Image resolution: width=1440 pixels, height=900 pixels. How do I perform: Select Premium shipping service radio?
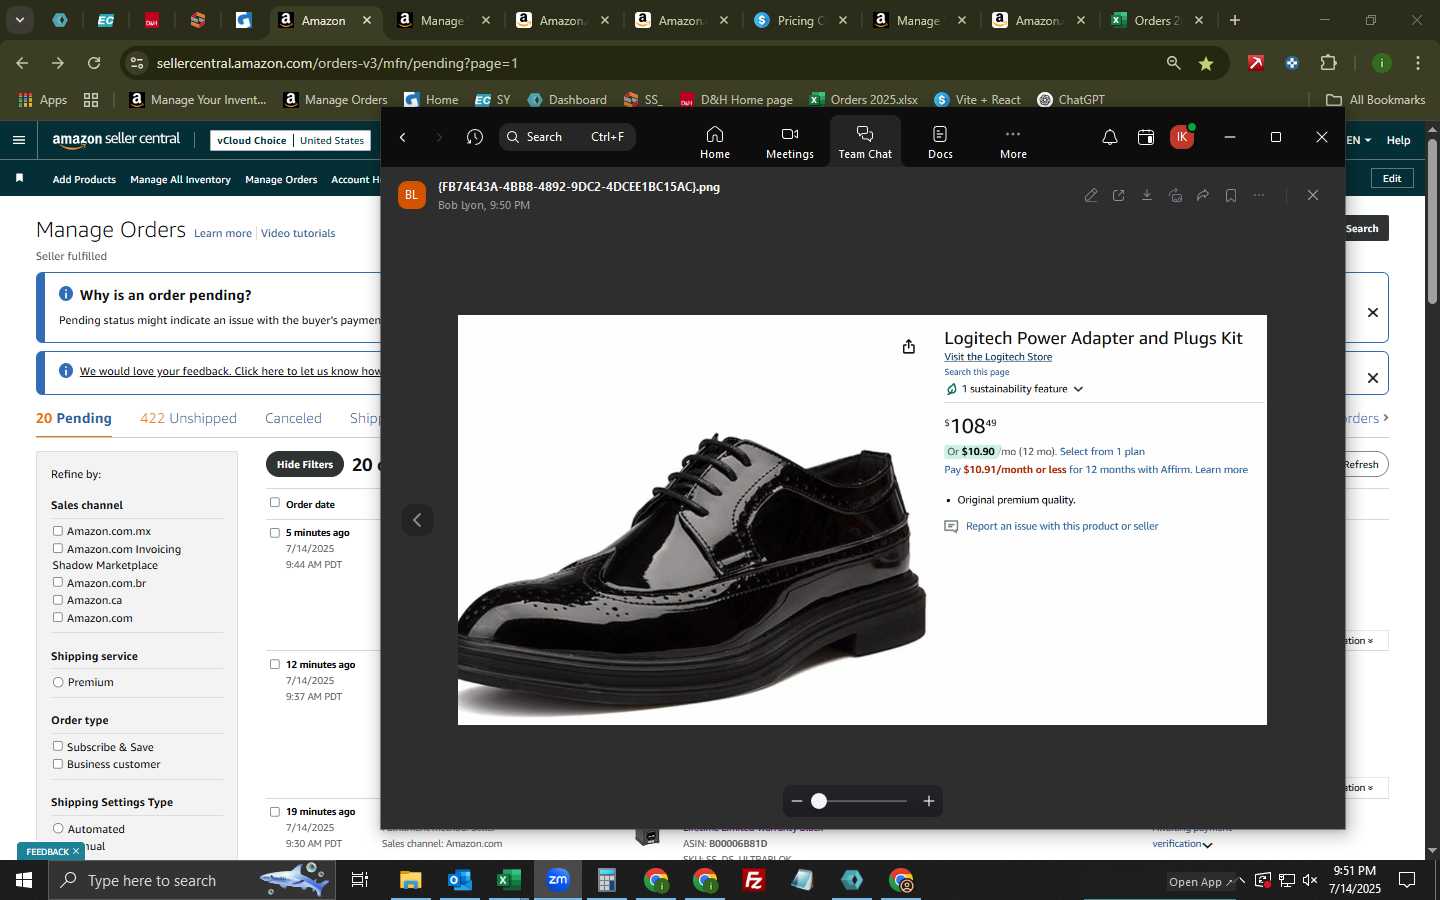(58, 682)
